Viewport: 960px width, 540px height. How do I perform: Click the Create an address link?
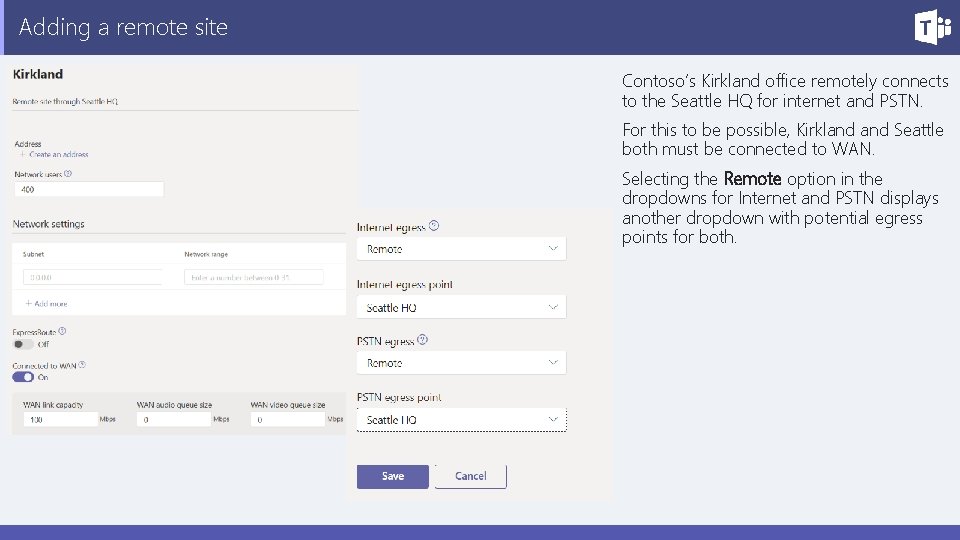point(56,155)
